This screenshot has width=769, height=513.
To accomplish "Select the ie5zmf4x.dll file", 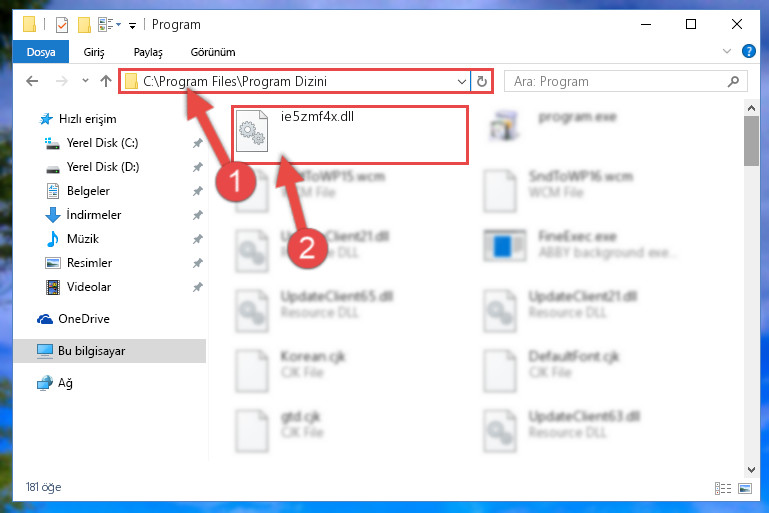I will (x=350, y=135).
